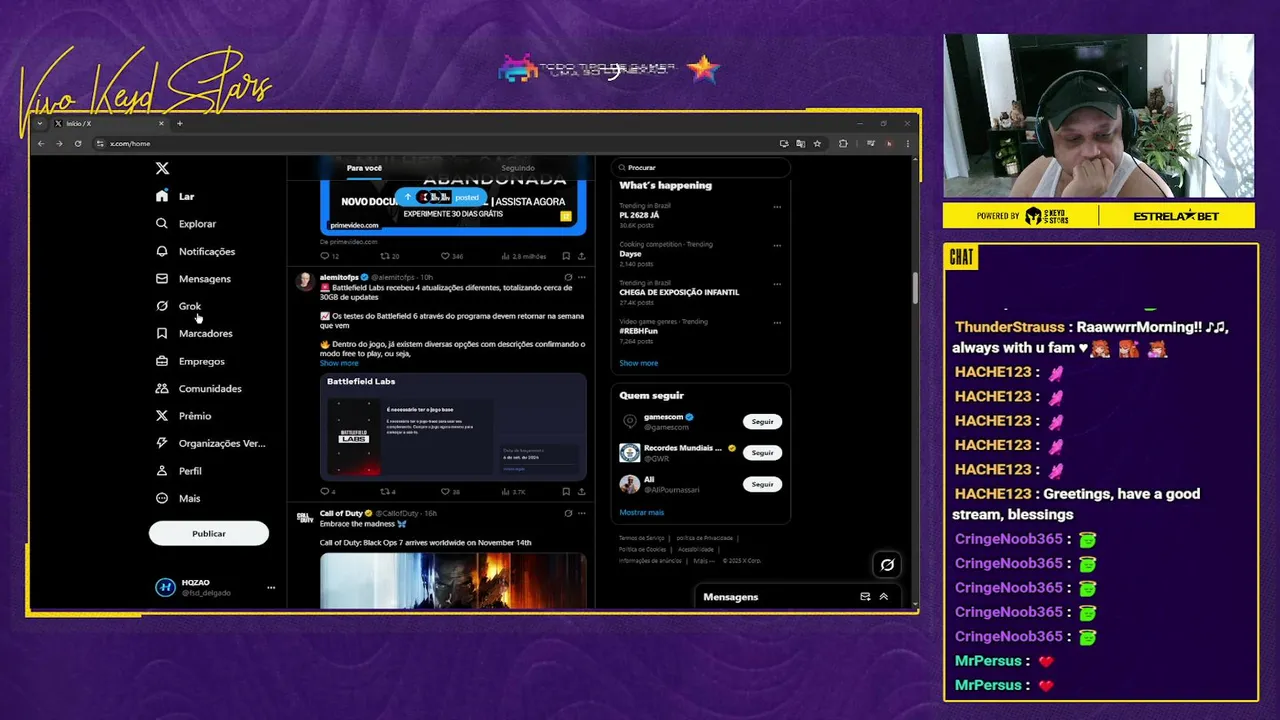The height and width of the screenshot is (720, 1280).
Task: Open more options for alemitofps post
Action: [582, 277]
